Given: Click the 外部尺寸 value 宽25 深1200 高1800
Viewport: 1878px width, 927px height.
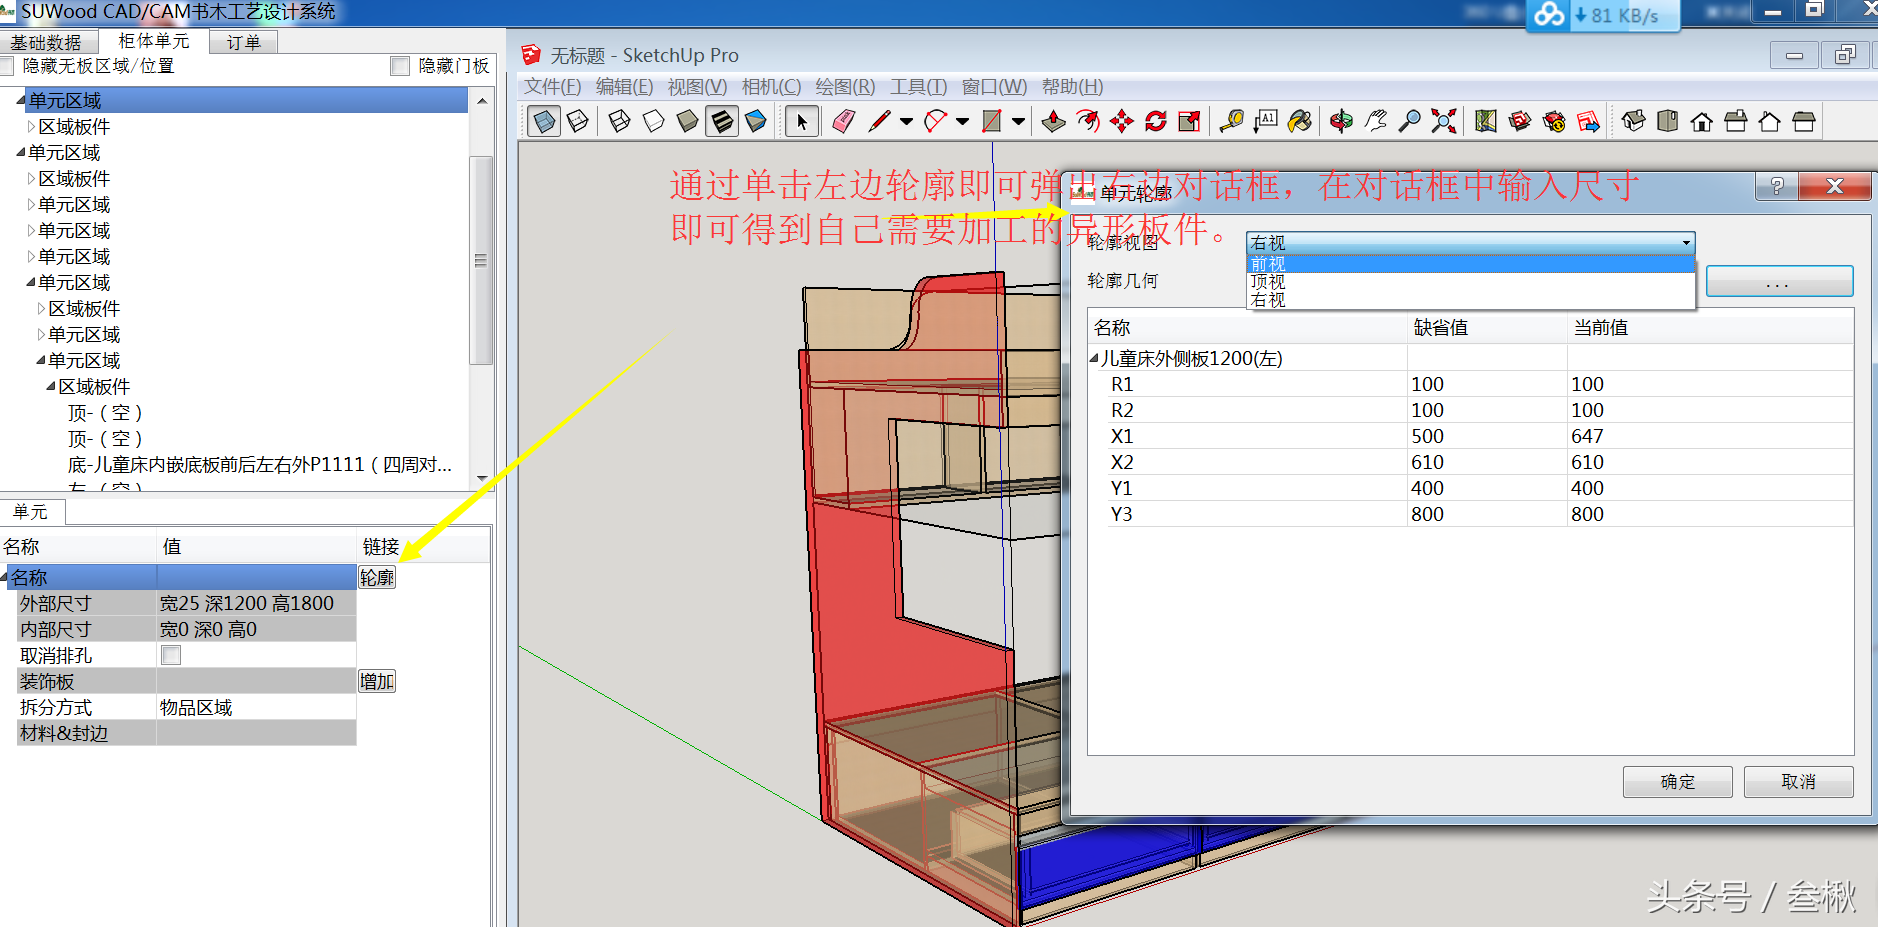Looking at the screenshot, I should click(256, 603).
